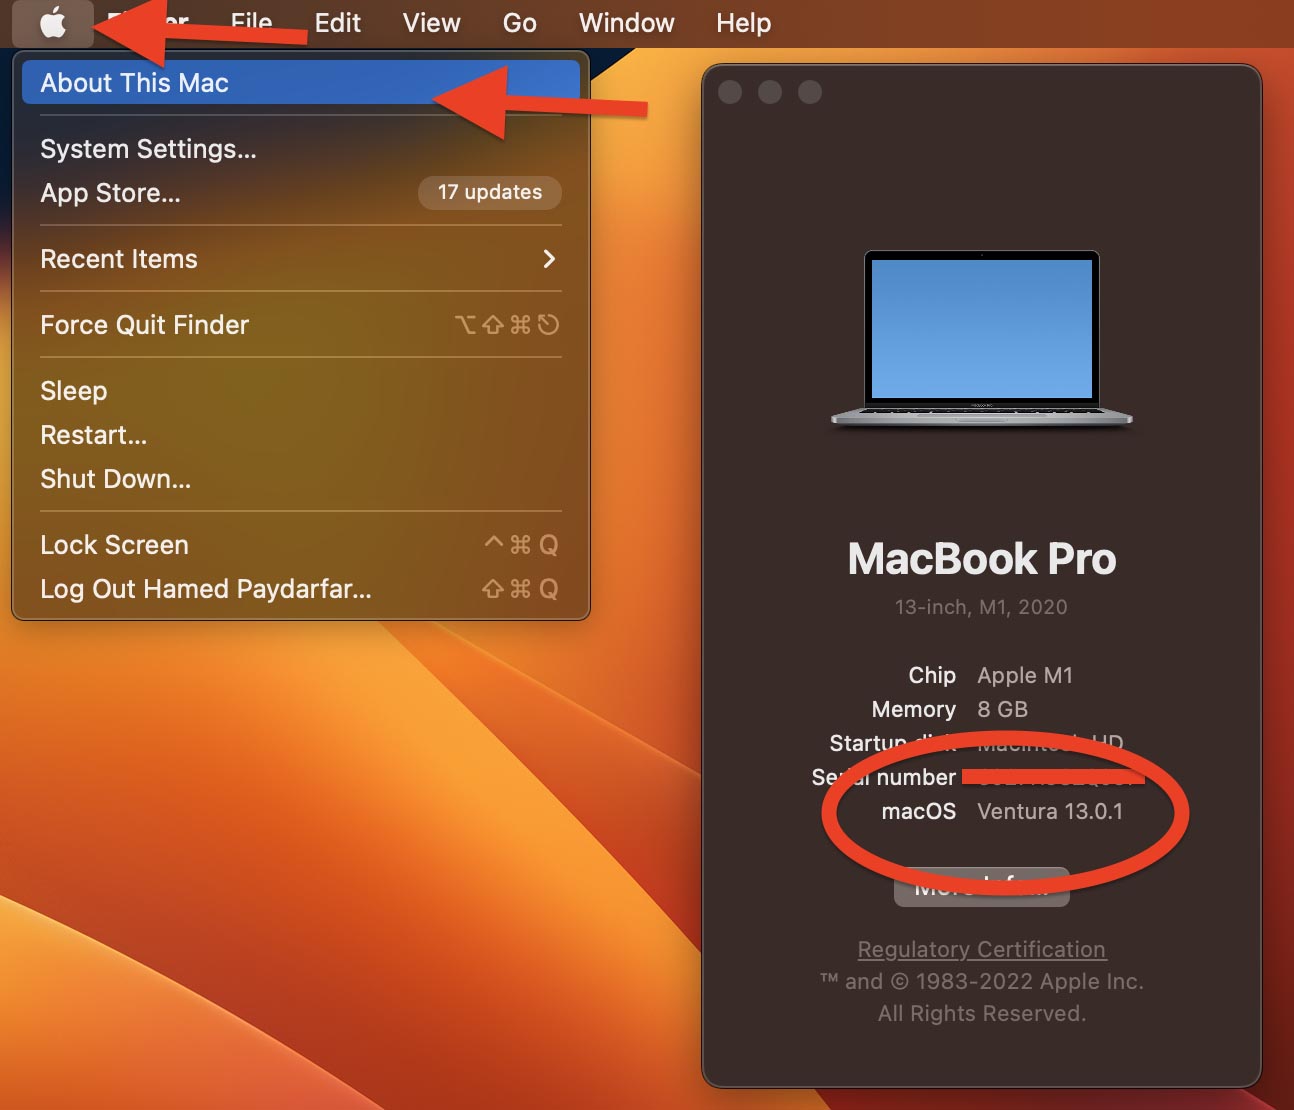Image resolution: width=1294 pixels, height=1110 pixels.
Task: Open the Edit menu in menu bar
Action: coord(338,22)
